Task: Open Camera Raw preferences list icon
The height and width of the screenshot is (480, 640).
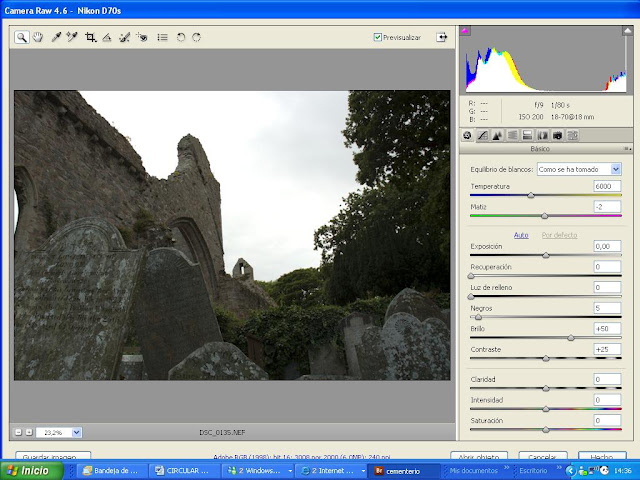Action: tap(162, 38)
